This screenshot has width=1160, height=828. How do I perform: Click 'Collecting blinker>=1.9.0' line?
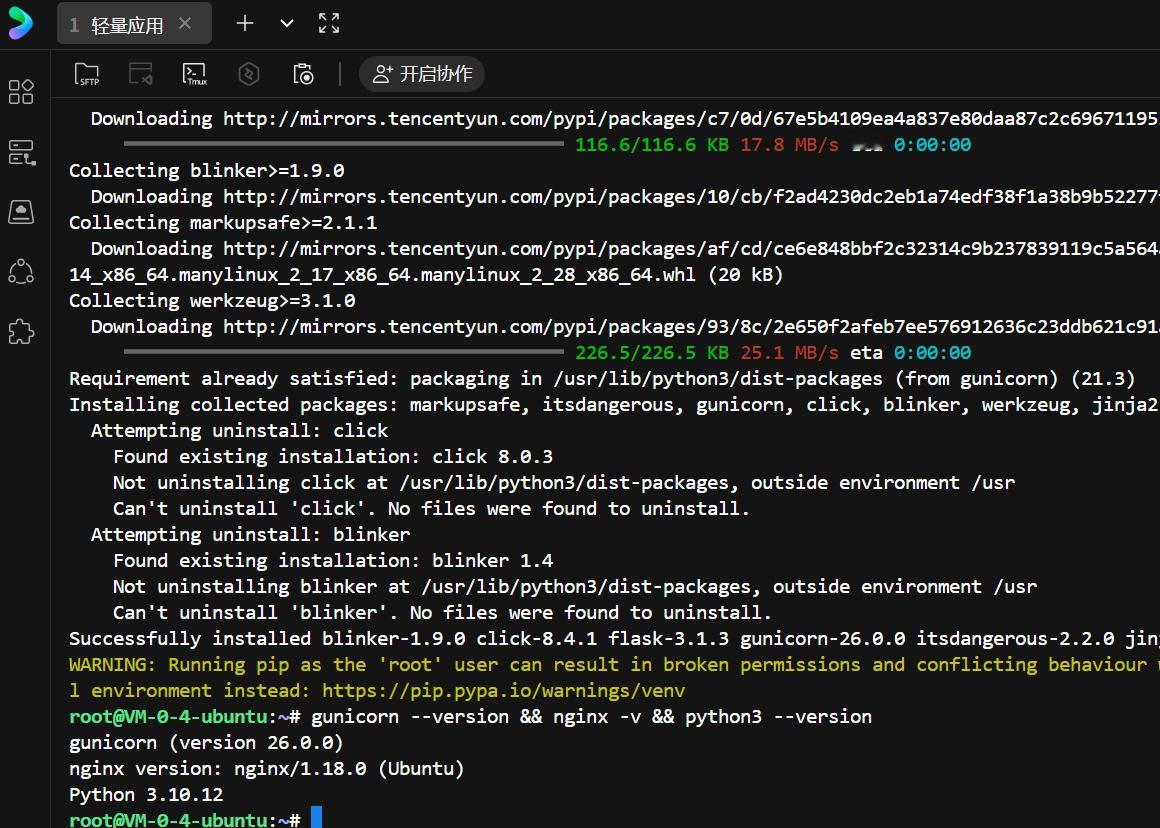tap(206, 171)
